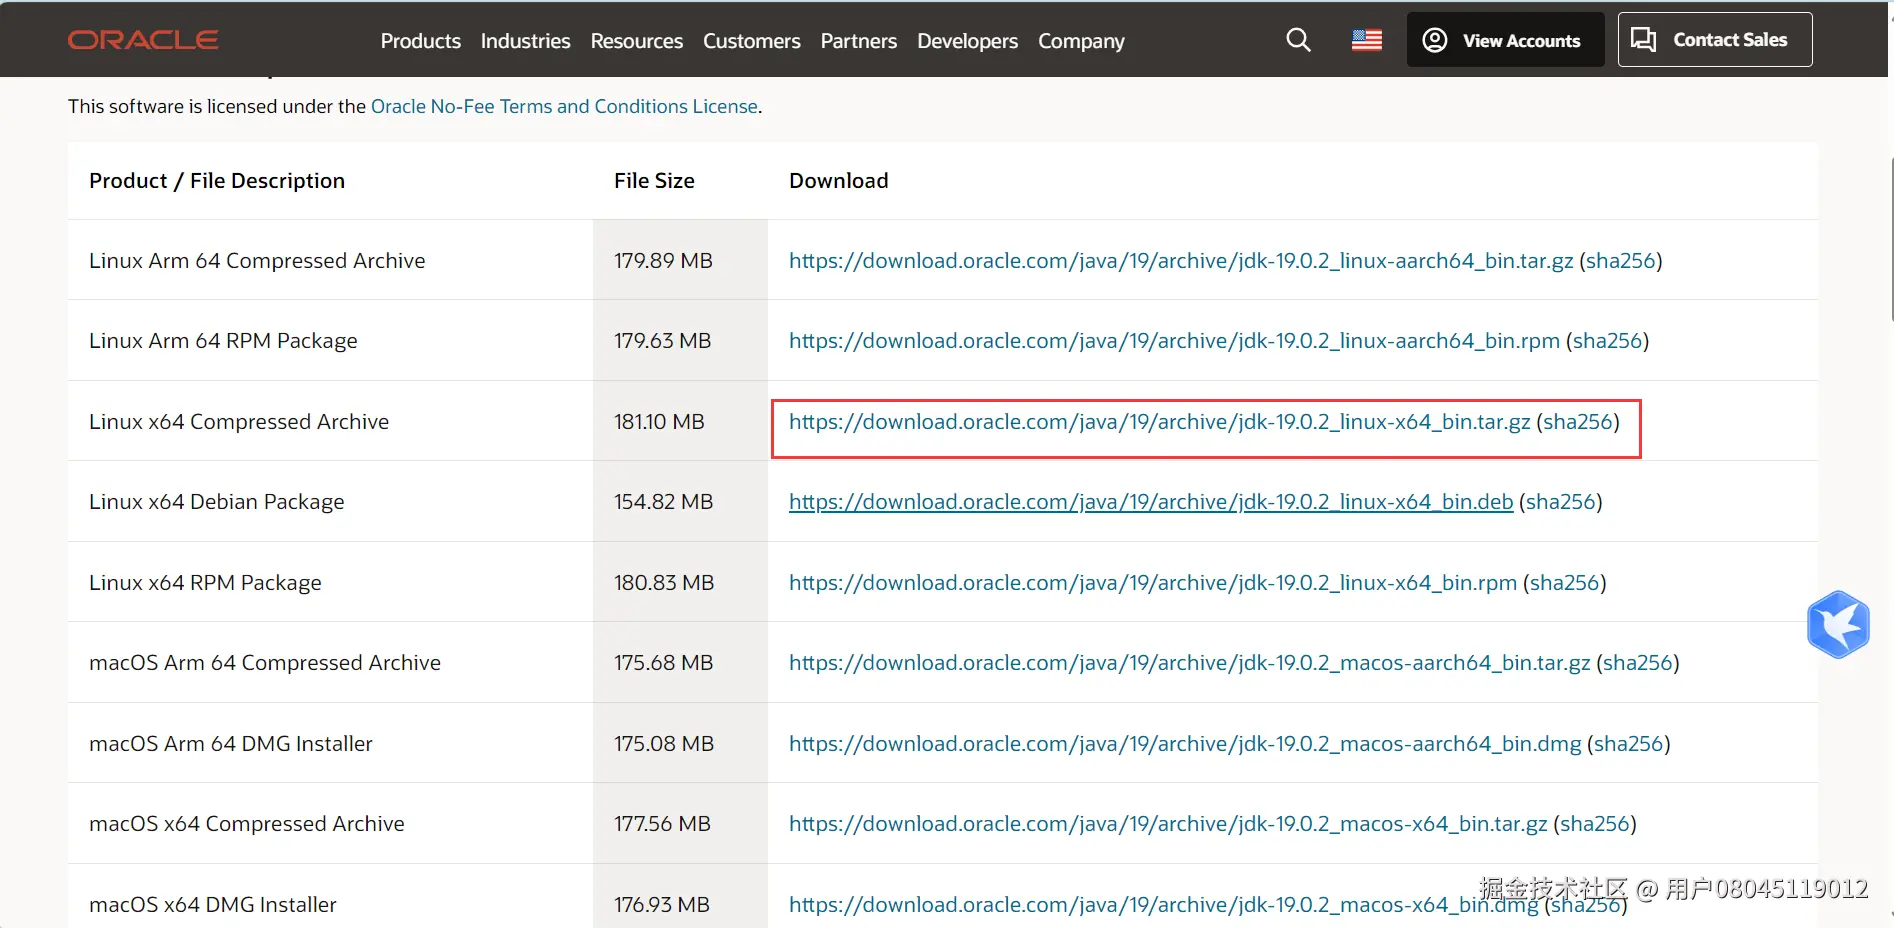Click the blue bird floating assistant icon
Viewport: 1894px width, 928px height.
click(1838, 624)
